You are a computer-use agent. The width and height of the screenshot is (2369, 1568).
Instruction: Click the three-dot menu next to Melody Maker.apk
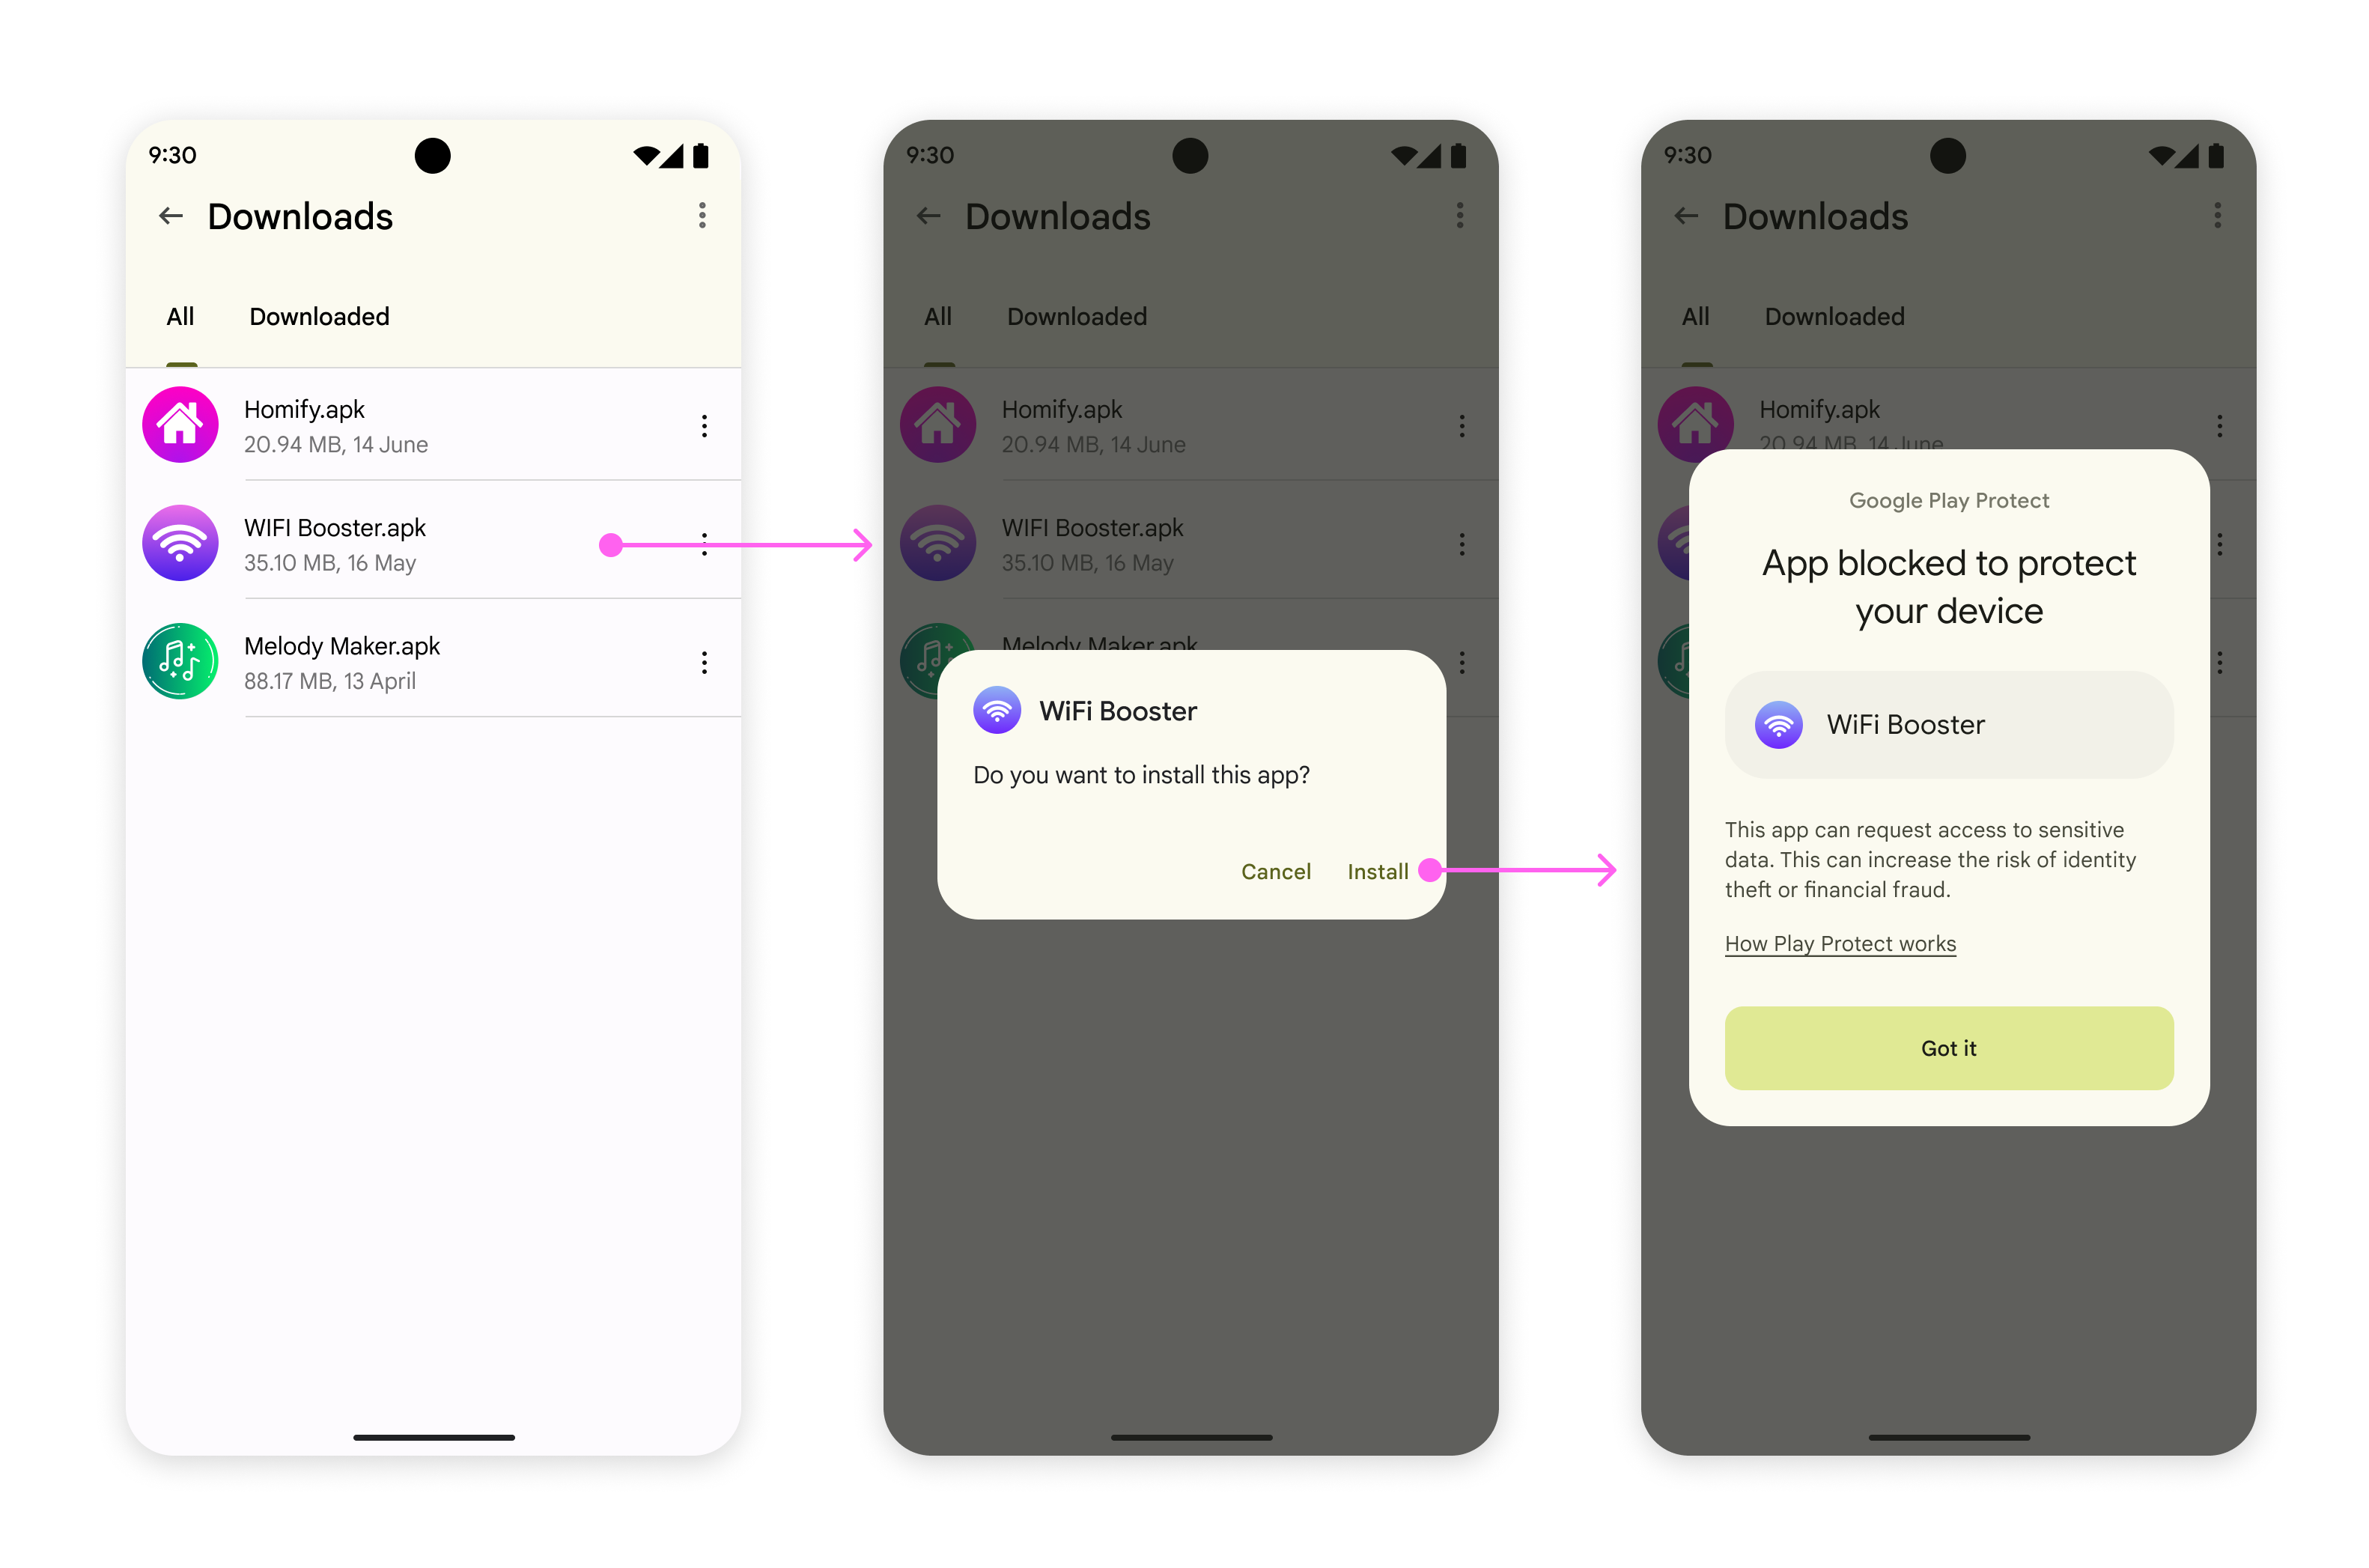(x=702, y=661)
